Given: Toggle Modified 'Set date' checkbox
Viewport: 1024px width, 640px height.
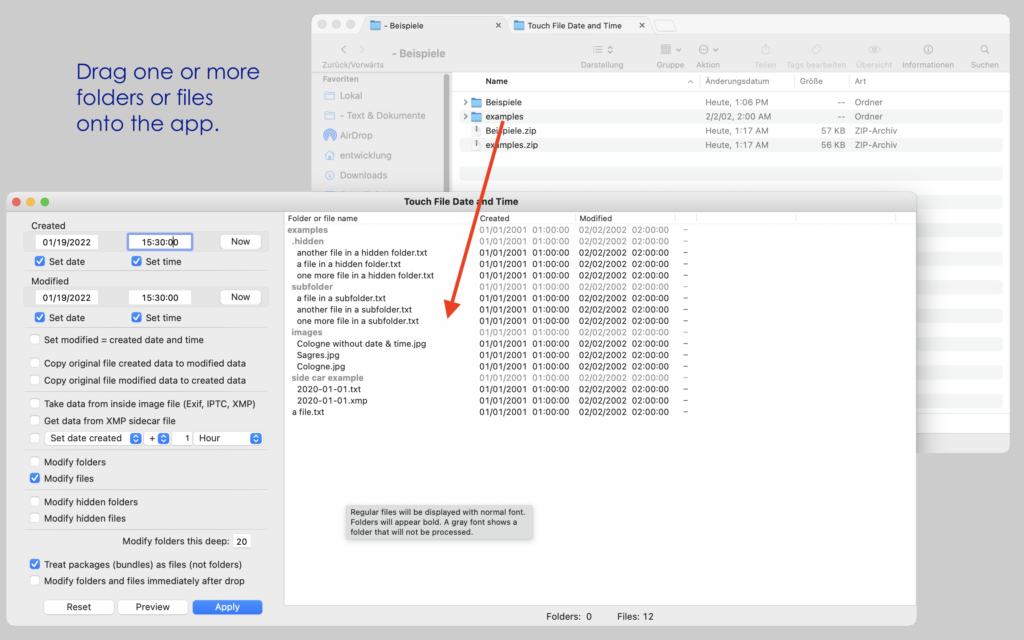Looking at the screenshot, I should click(x=40, y=317).
